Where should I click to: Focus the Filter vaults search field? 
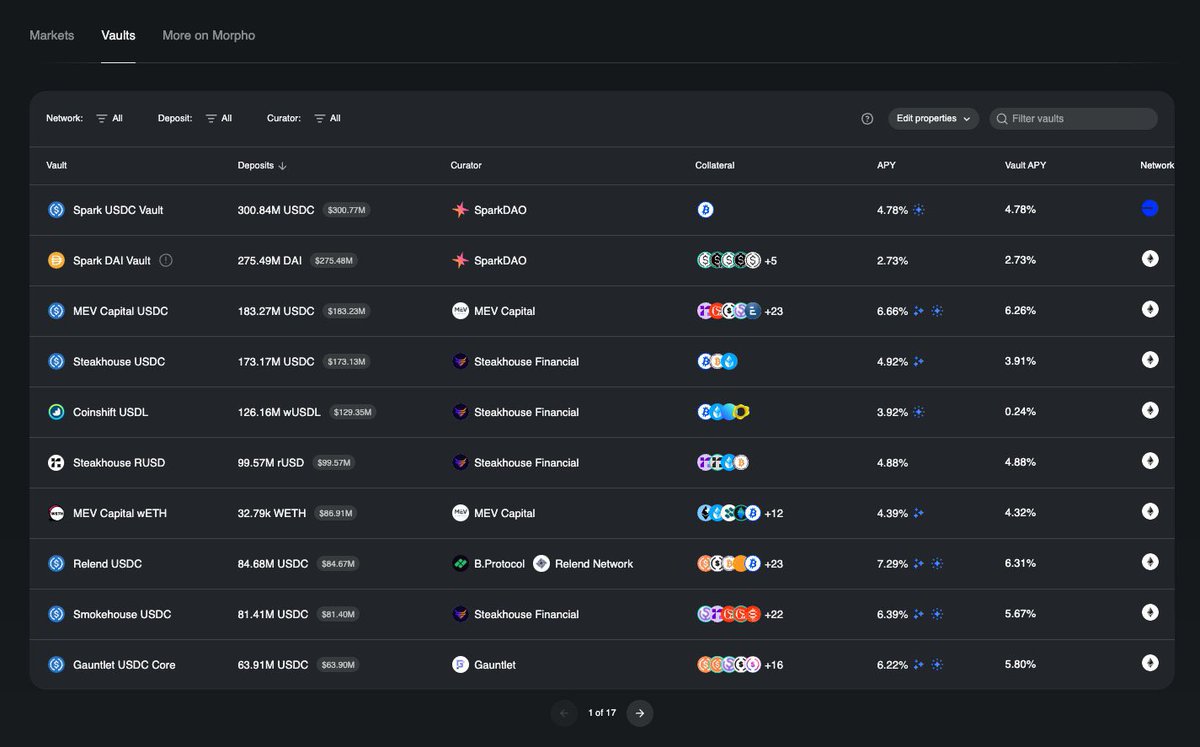click(x=1073, y=118)
